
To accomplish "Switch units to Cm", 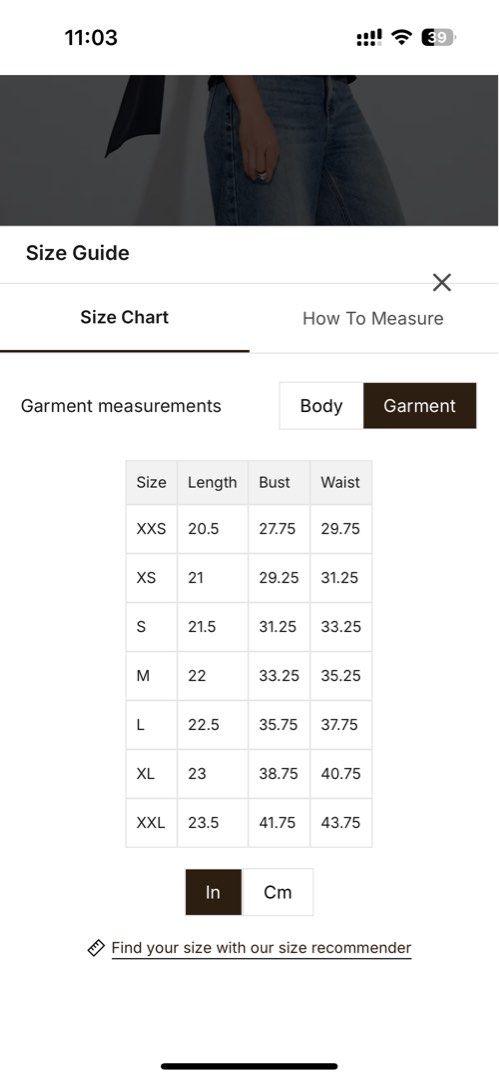I will tap(278, 892).
